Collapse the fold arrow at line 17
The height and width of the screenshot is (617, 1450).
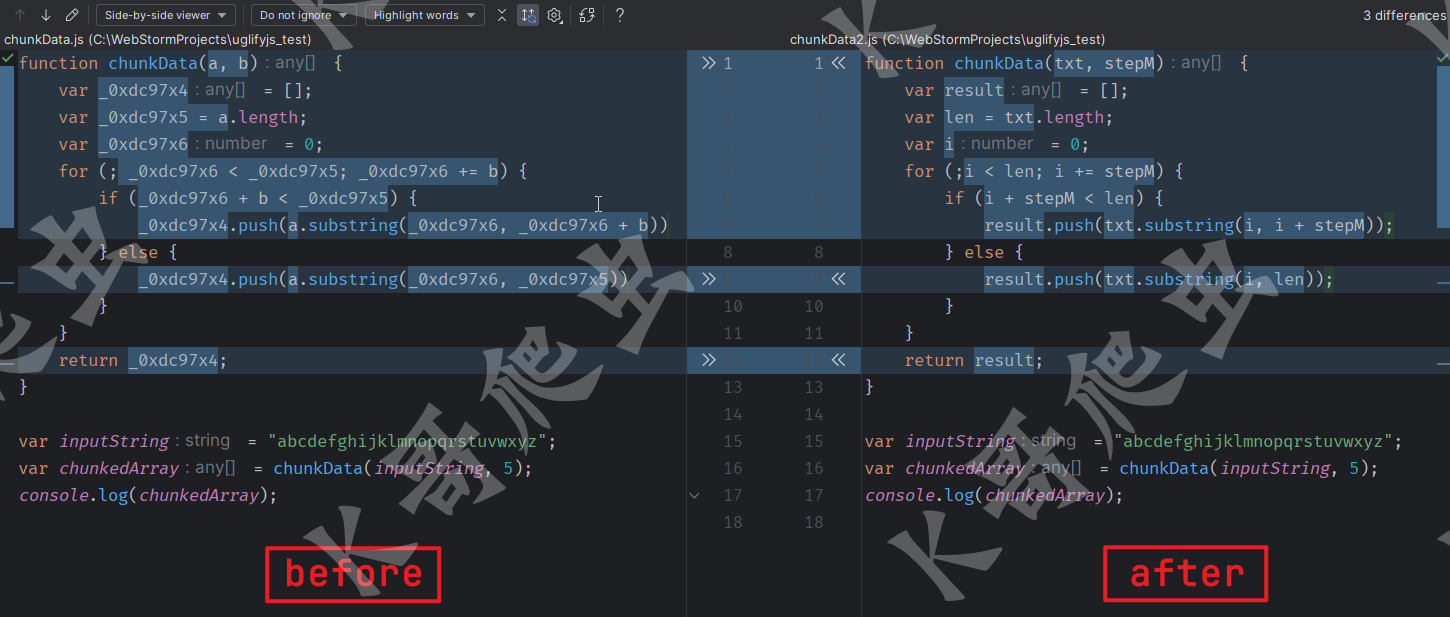[695, 495]
